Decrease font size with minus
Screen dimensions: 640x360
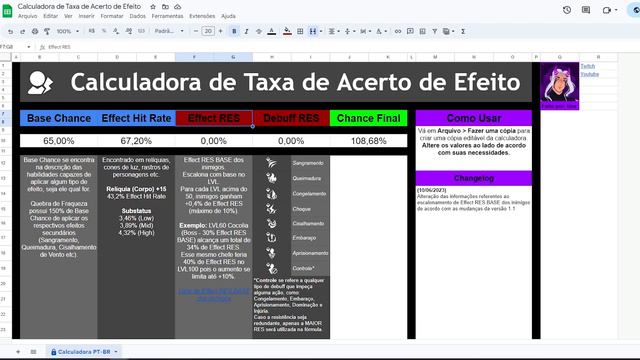[196, 31]
